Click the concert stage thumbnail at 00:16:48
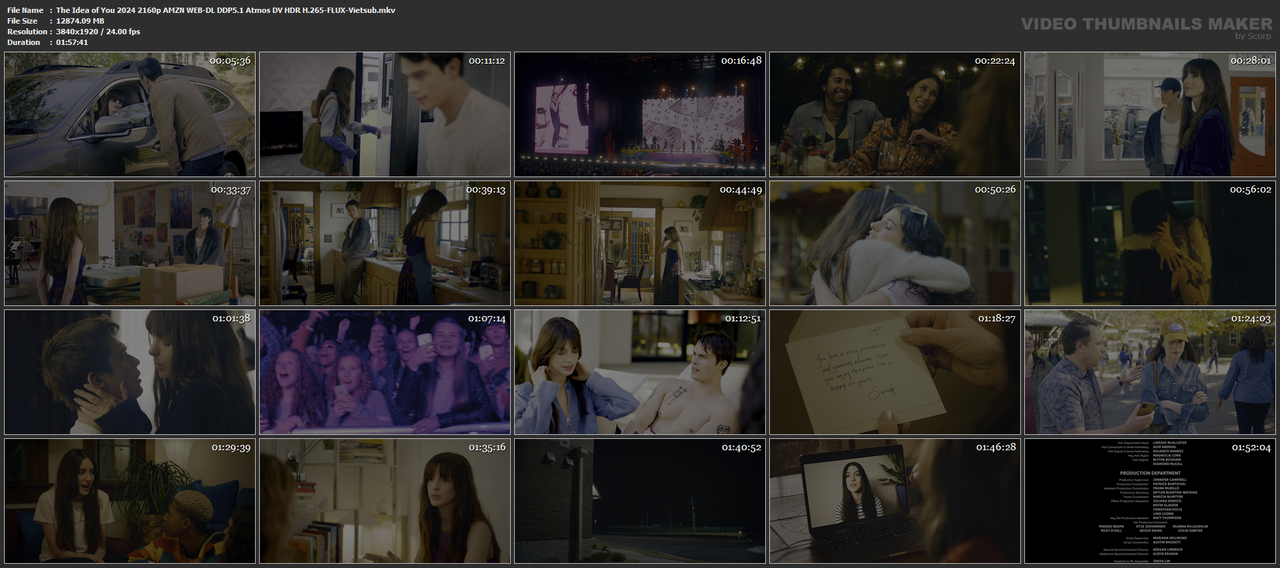This screenshot has height=568, width=1280. [640, 114]
